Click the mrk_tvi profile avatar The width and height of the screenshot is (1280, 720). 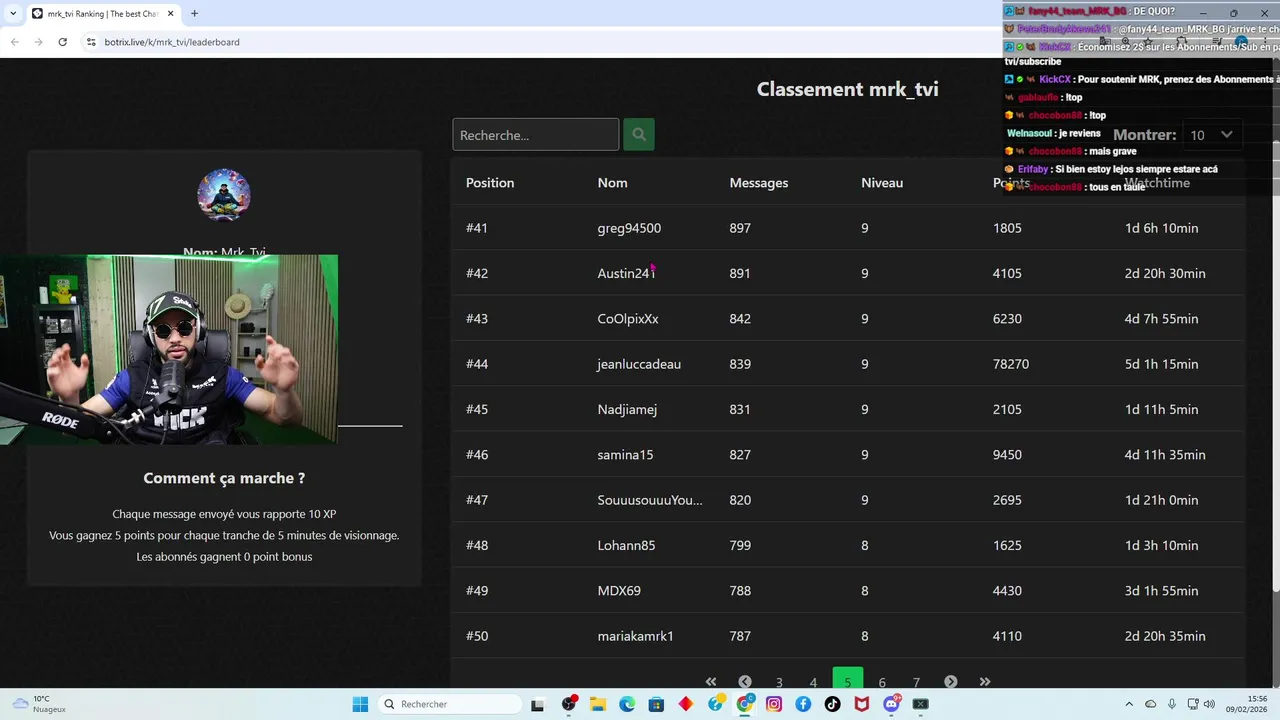point(224,194)
